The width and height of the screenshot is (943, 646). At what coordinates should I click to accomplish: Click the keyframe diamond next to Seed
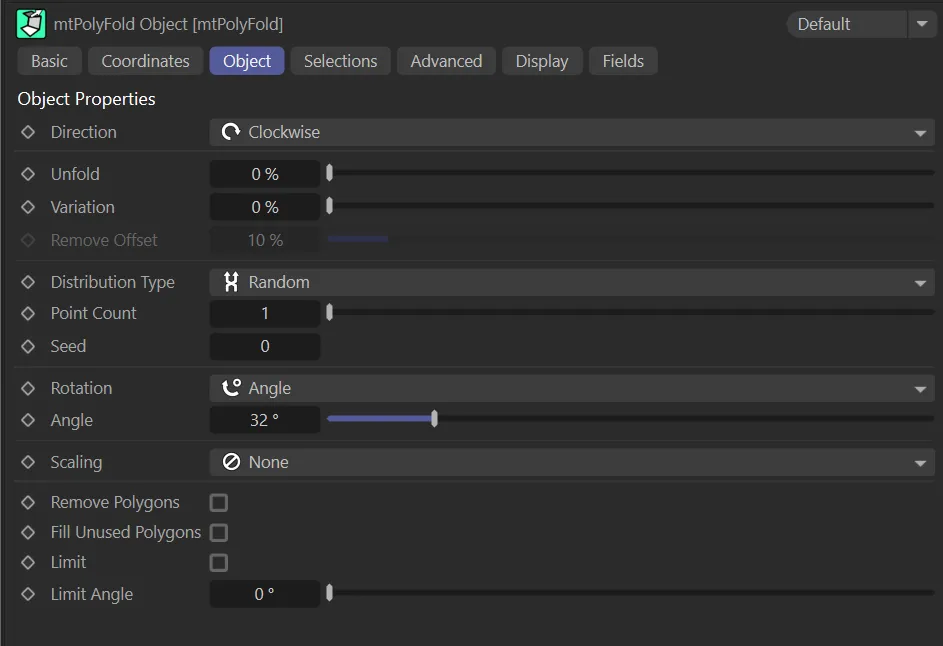(x=28, y=346)
